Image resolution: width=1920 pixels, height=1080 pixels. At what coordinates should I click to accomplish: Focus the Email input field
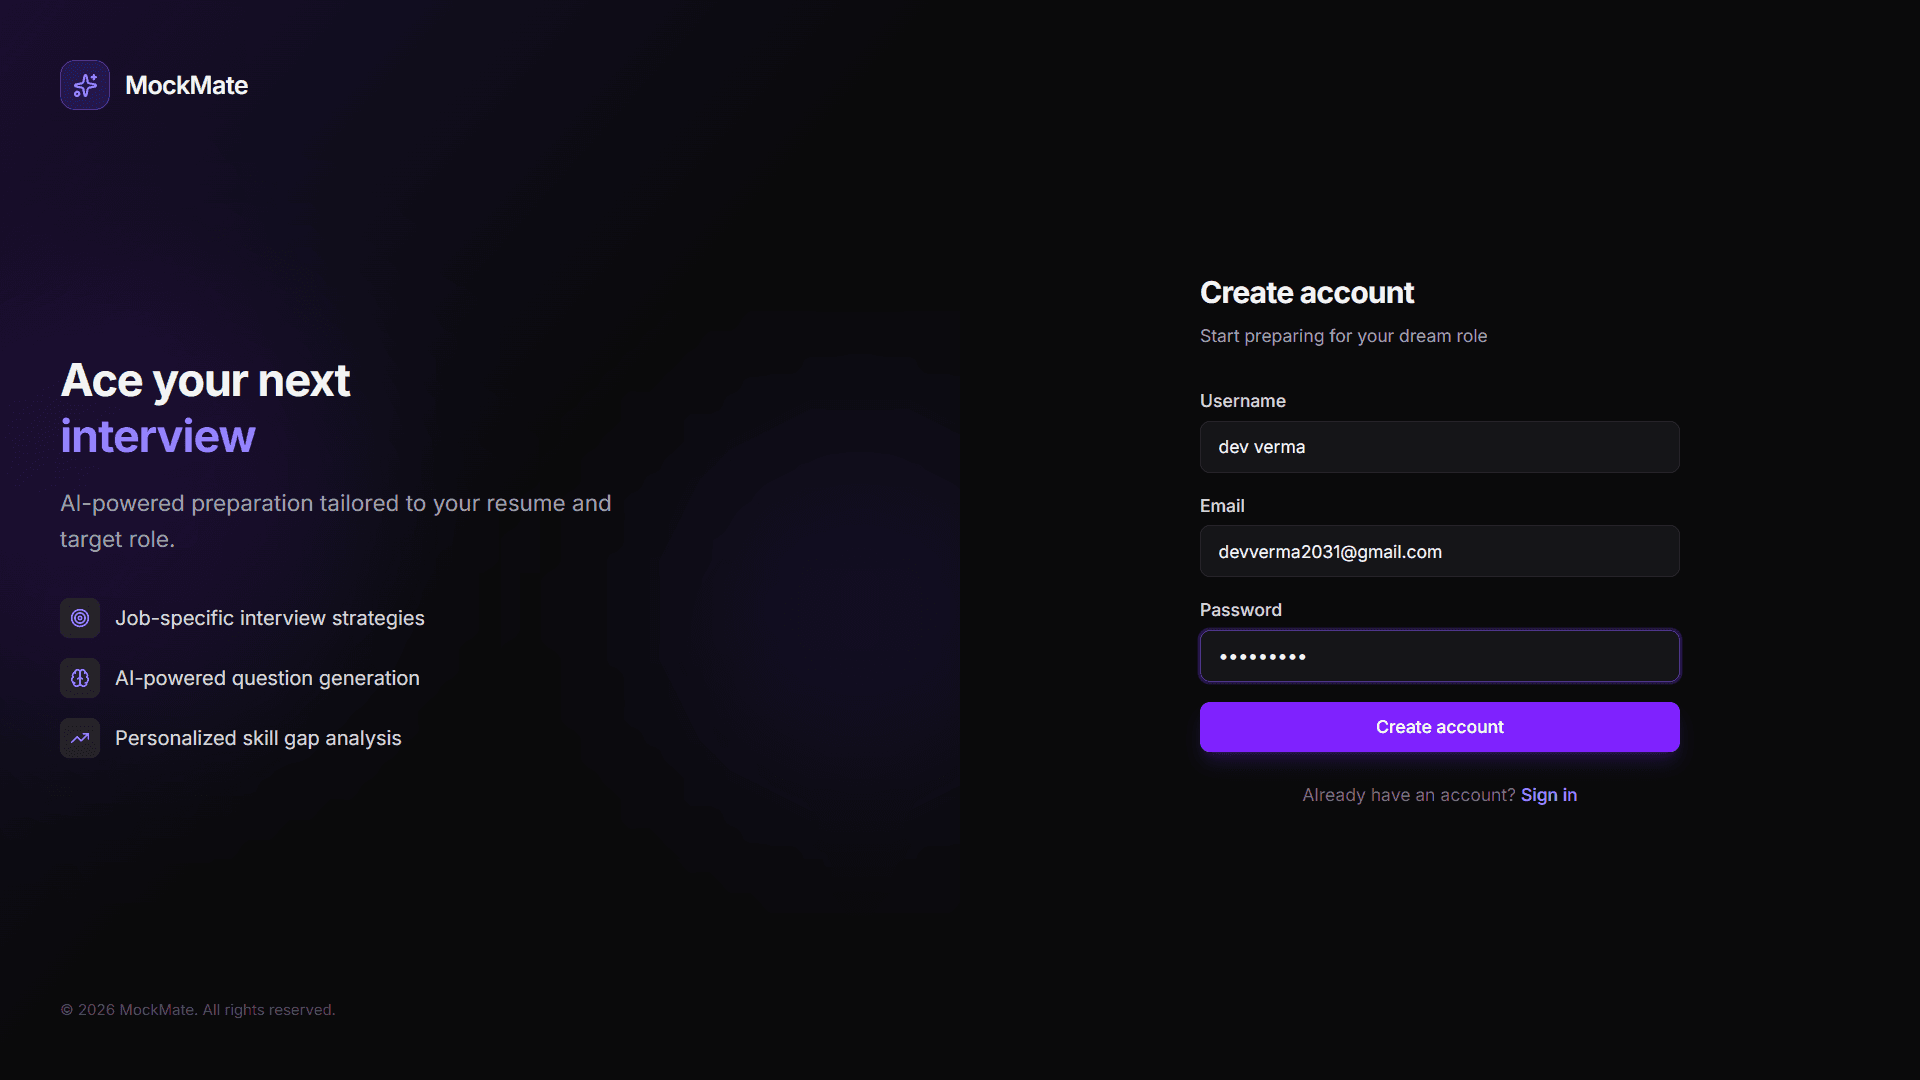[x=1439, y=551]
